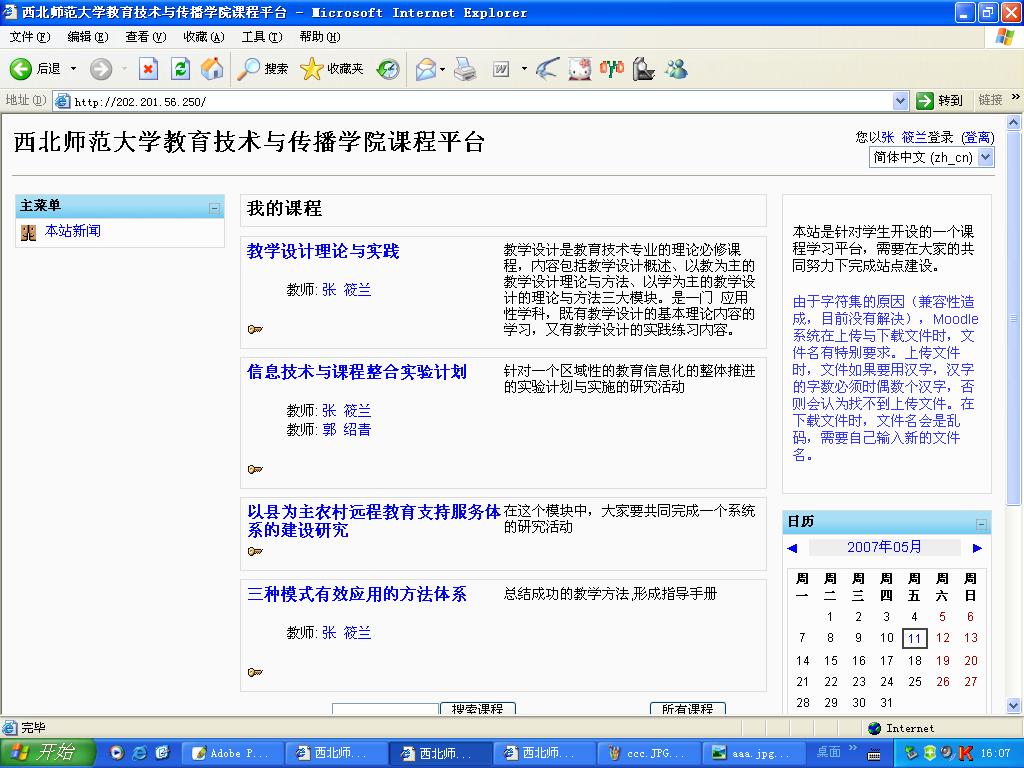Click the Windows 开始 Start button
This screenshot has width=1024, height=768.
tap(48, 753)
